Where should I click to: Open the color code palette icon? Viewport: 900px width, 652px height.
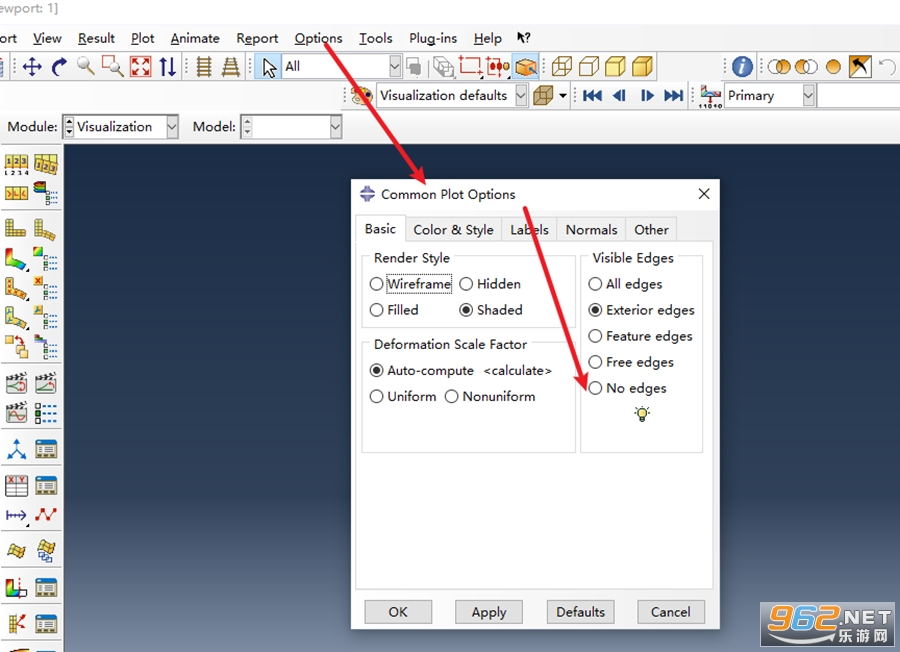pyautogui.click(x=362, y=95)
